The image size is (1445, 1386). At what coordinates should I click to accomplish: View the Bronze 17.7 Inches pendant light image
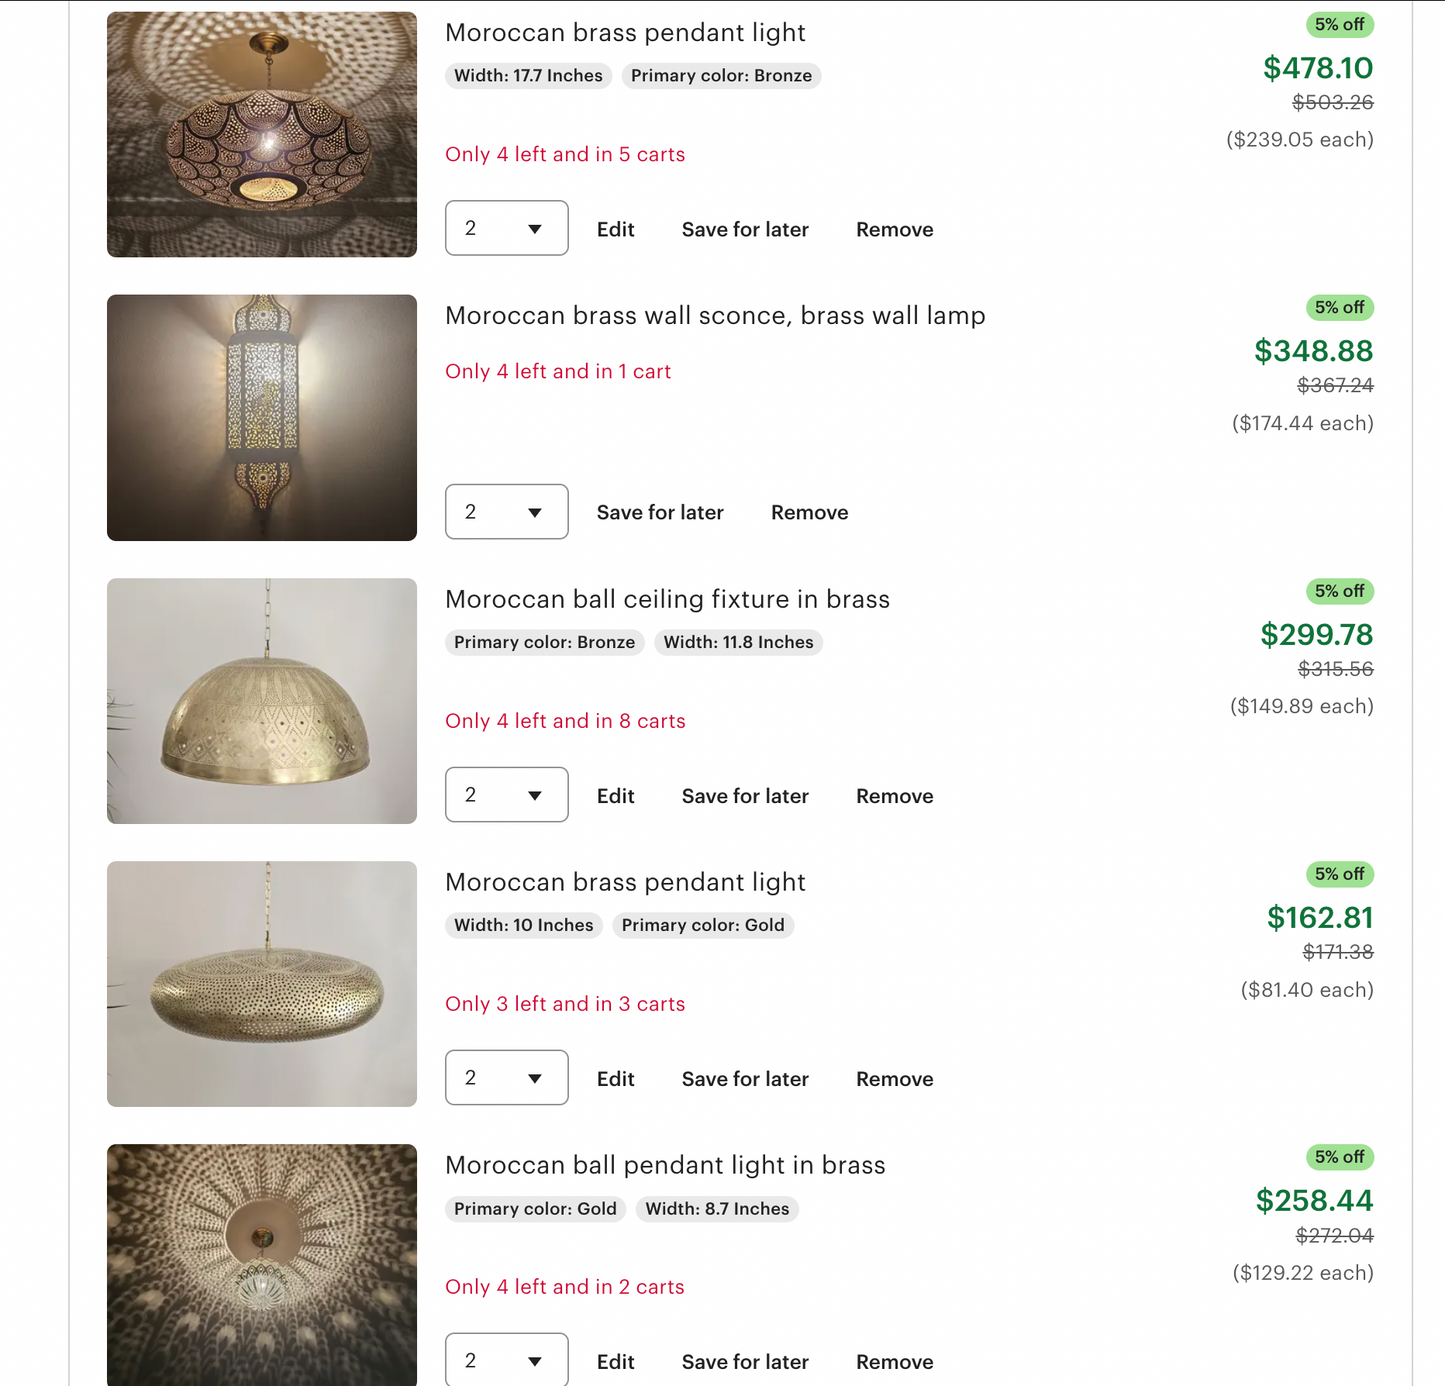pyautogui.click(x=262, y=135)
